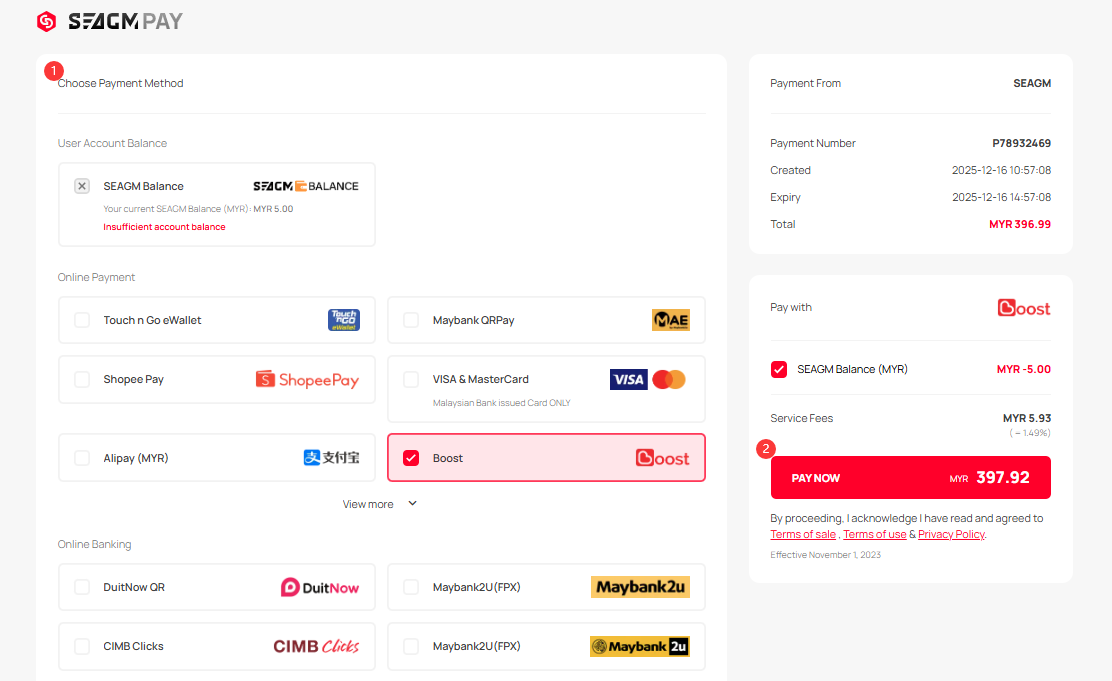Click the yellow MAE logo icon
The image size is (1112, 681).
(x=670, y=320)
